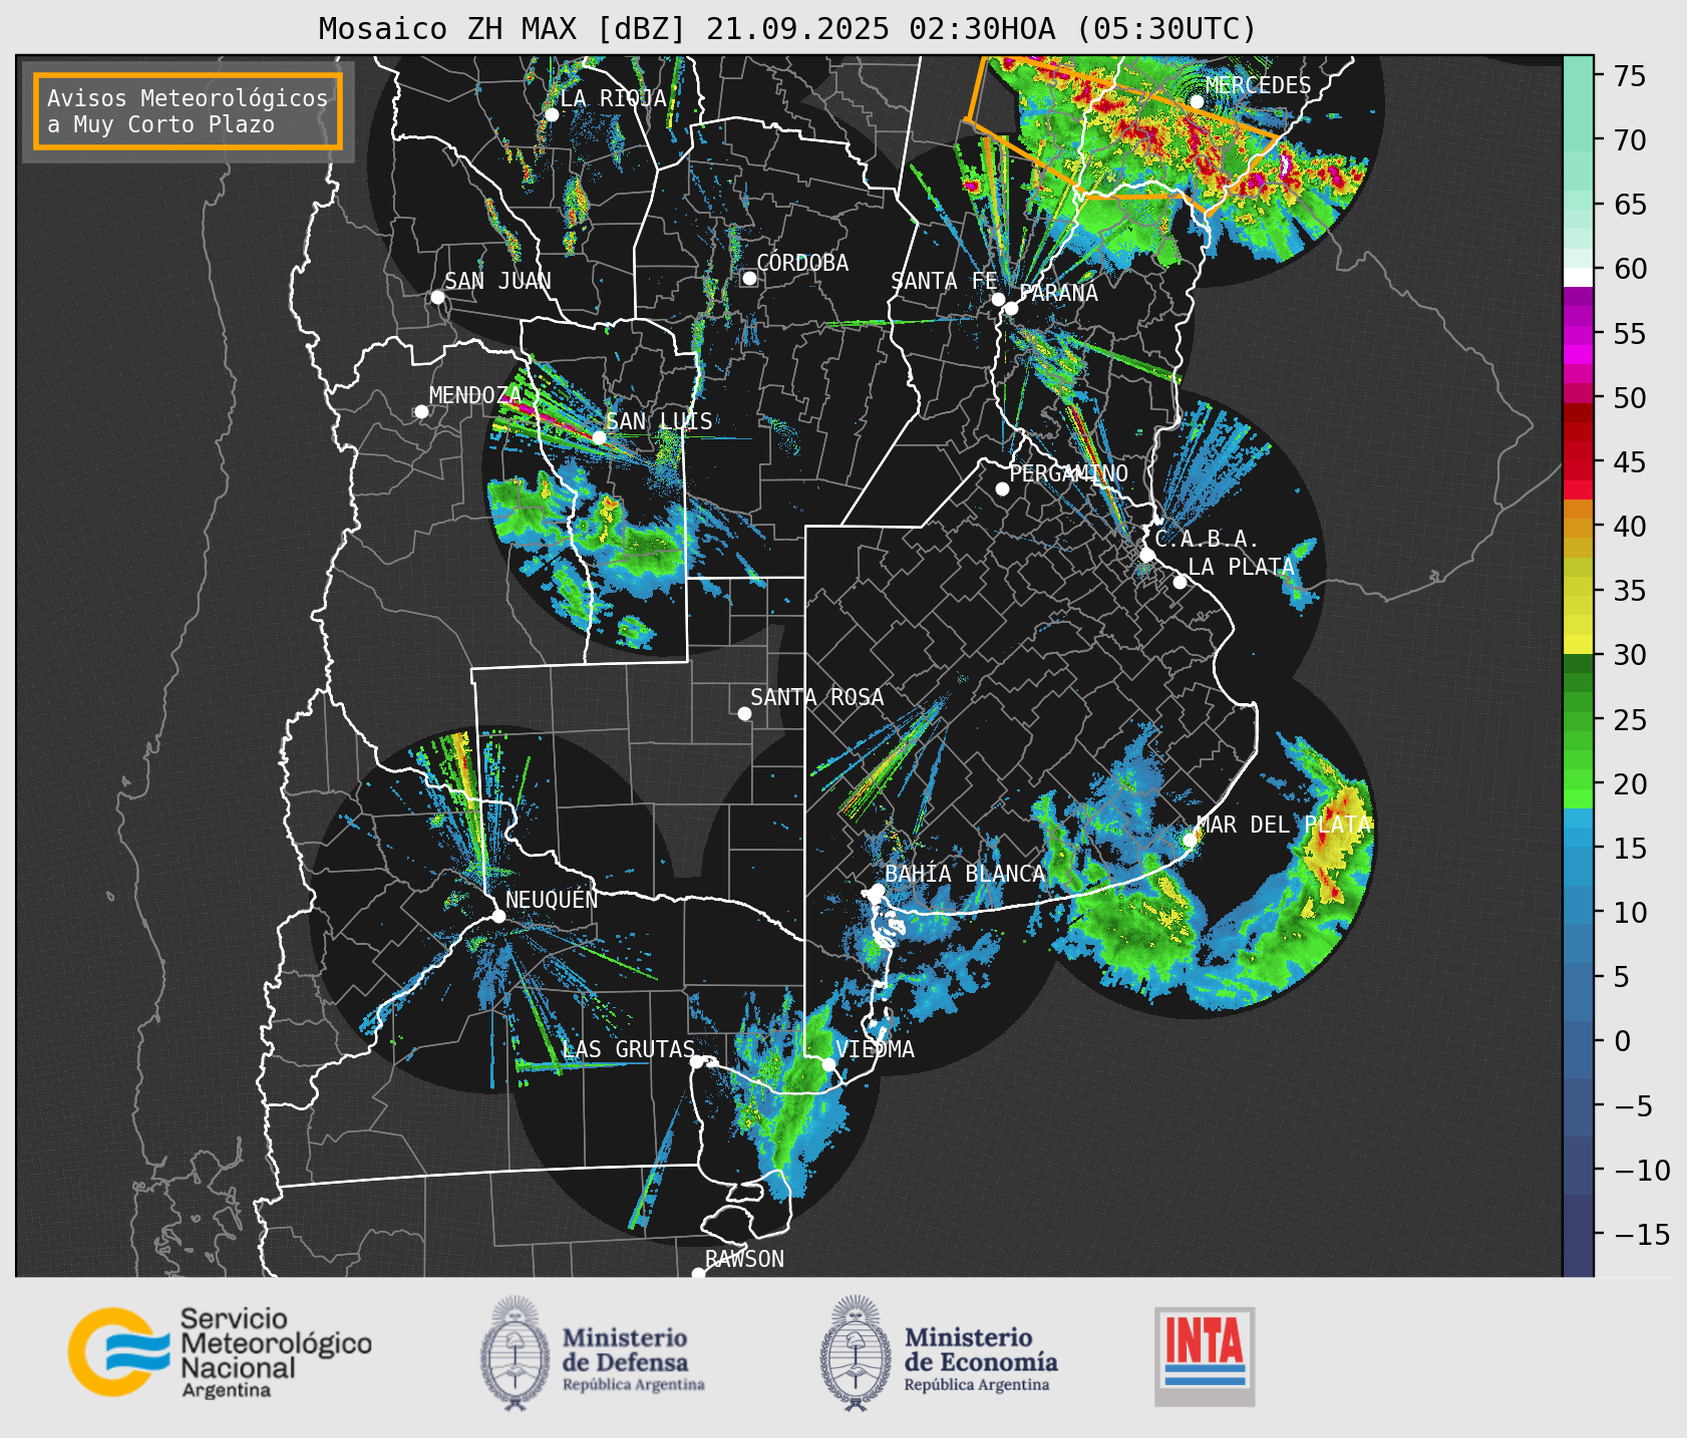Viewport: 1687px width, 1438px height.
Task: Click the SANTA ROSA label text
Action: (x=817, y=697)
